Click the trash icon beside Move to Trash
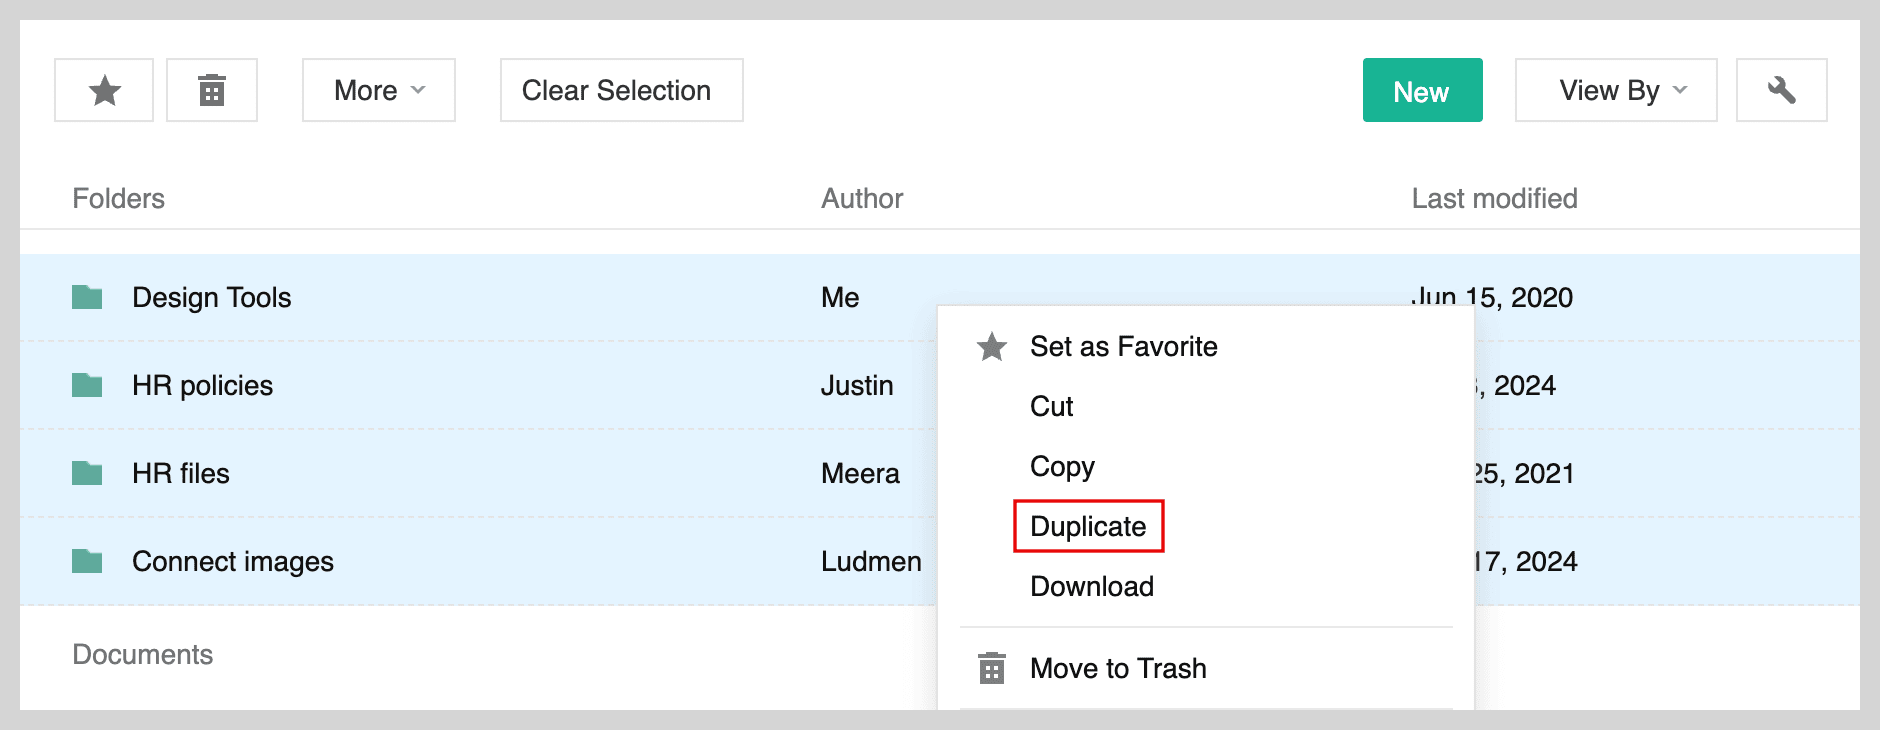 tap(992, 668)
